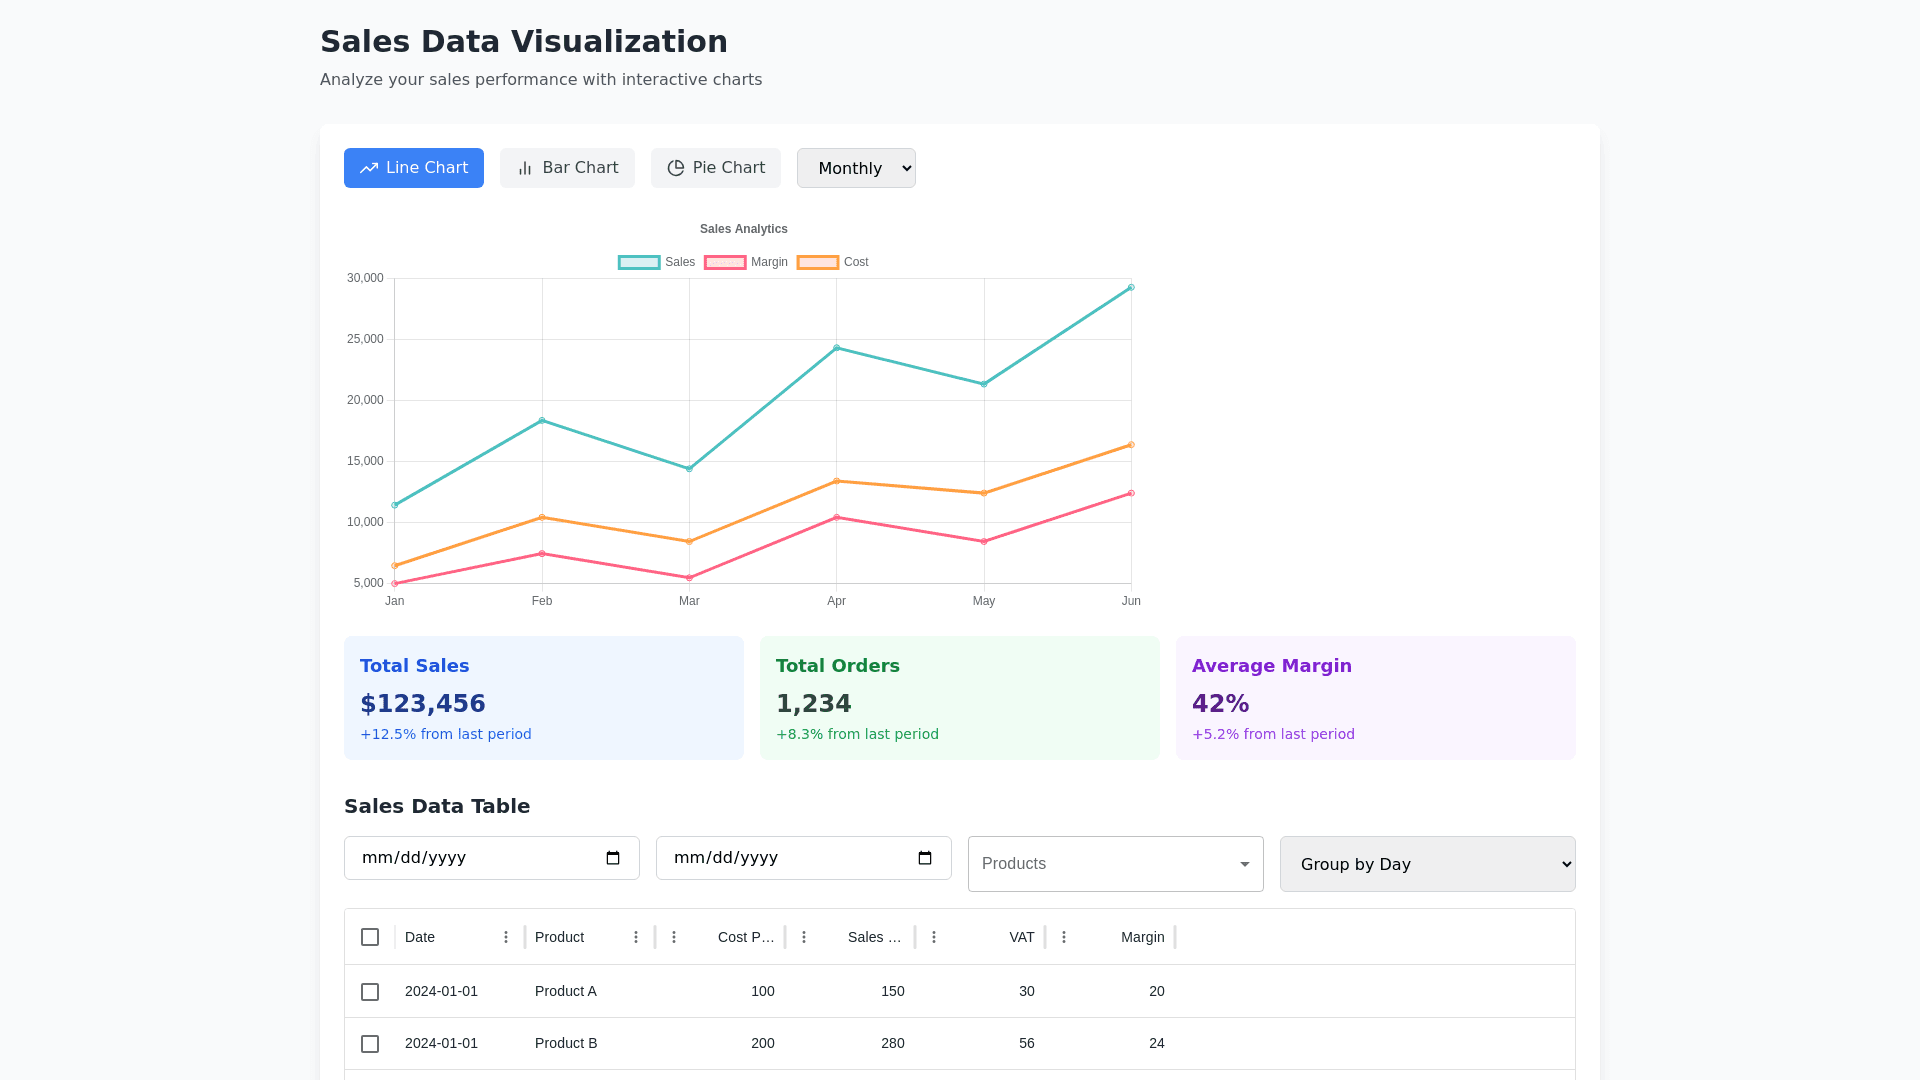1920x1080 pixels.
Task: Open Product column menu icon
Action: click(x=636, y=937)
